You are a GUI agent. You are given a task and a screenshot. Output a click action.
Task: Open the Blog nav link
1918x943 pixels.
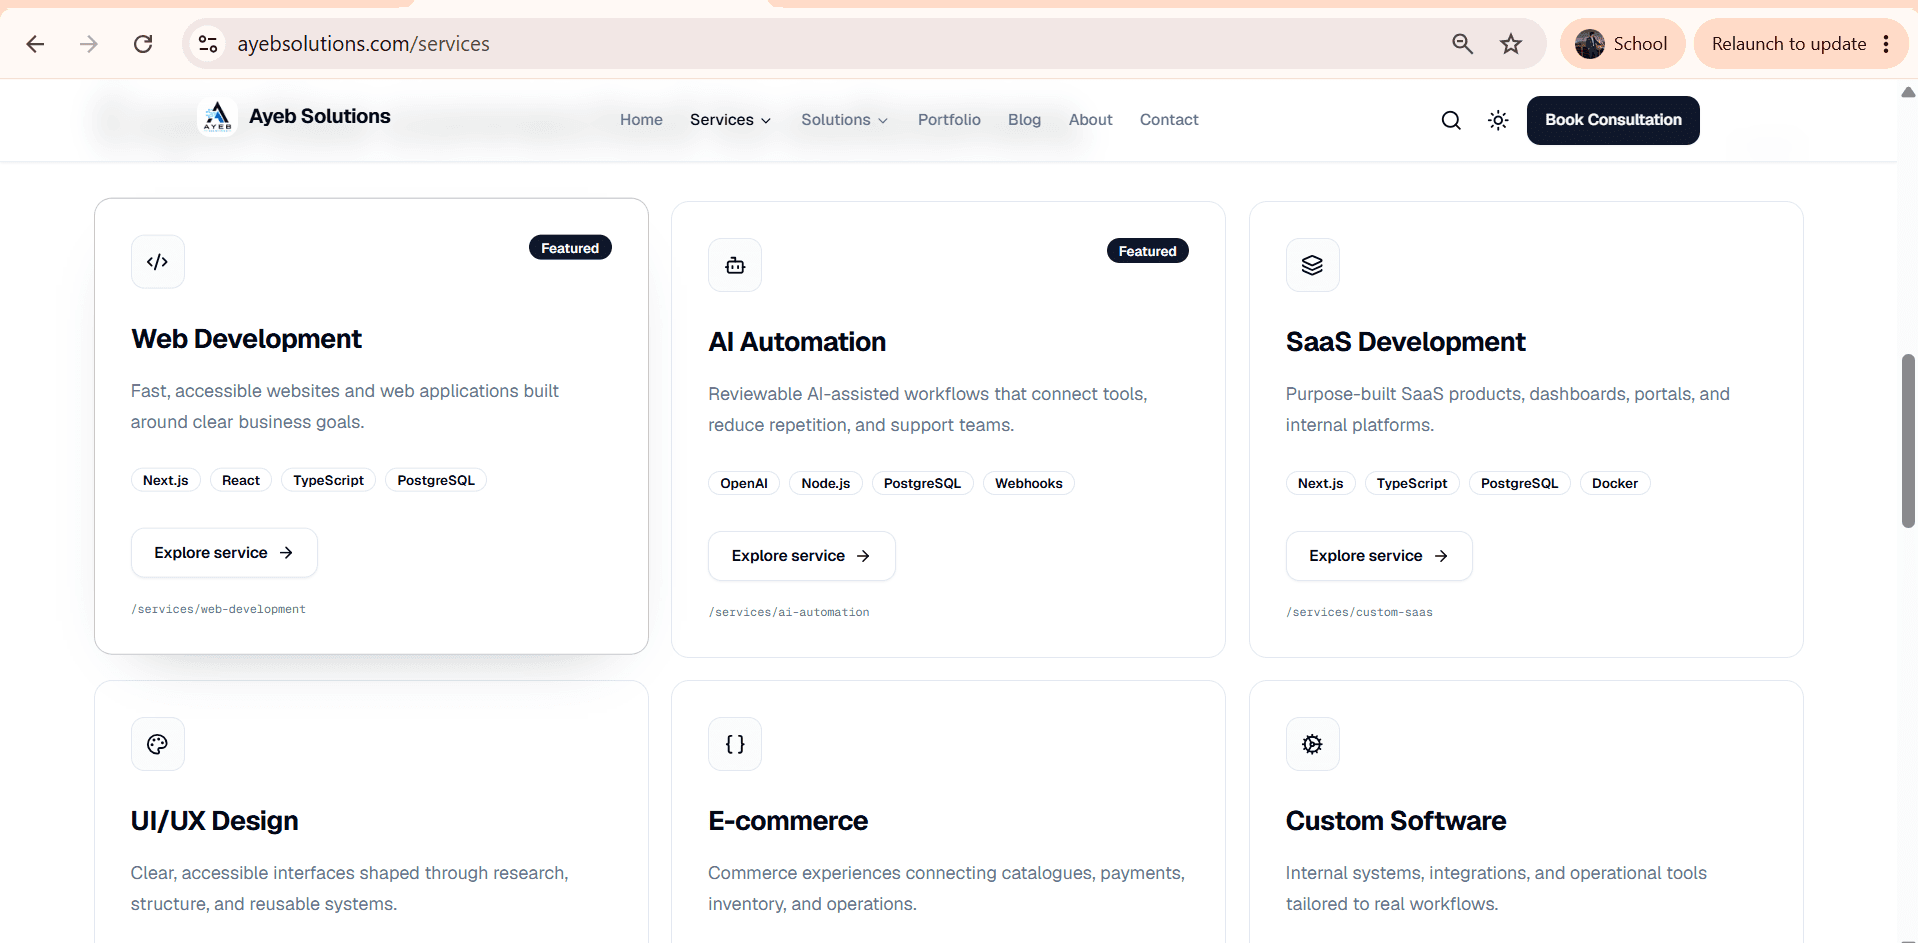[x=1024, y=120]
